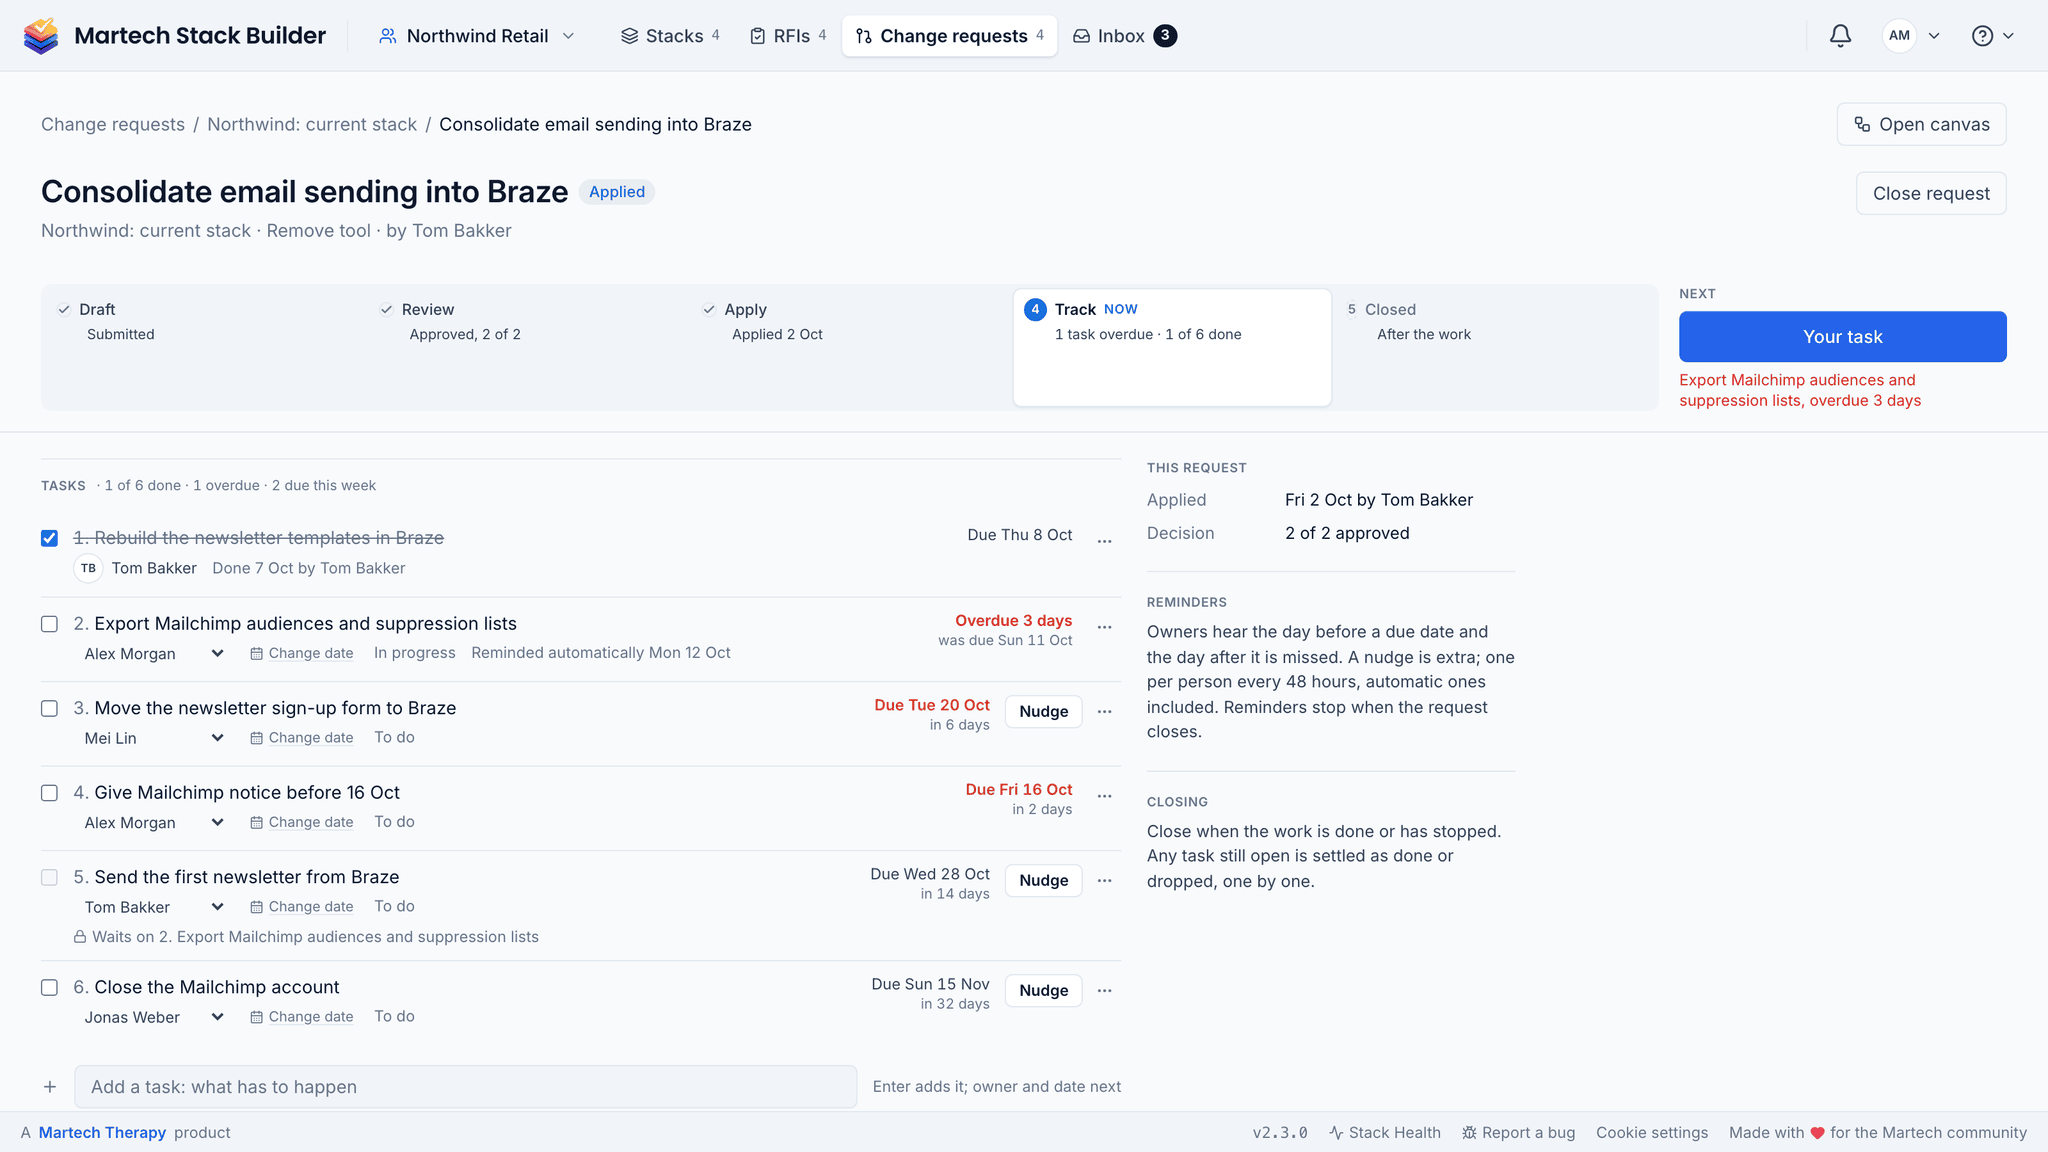2048x1152 pixels.
Task: Open Jonas Weber owner dropdown
Action: tap(153, 1017)
